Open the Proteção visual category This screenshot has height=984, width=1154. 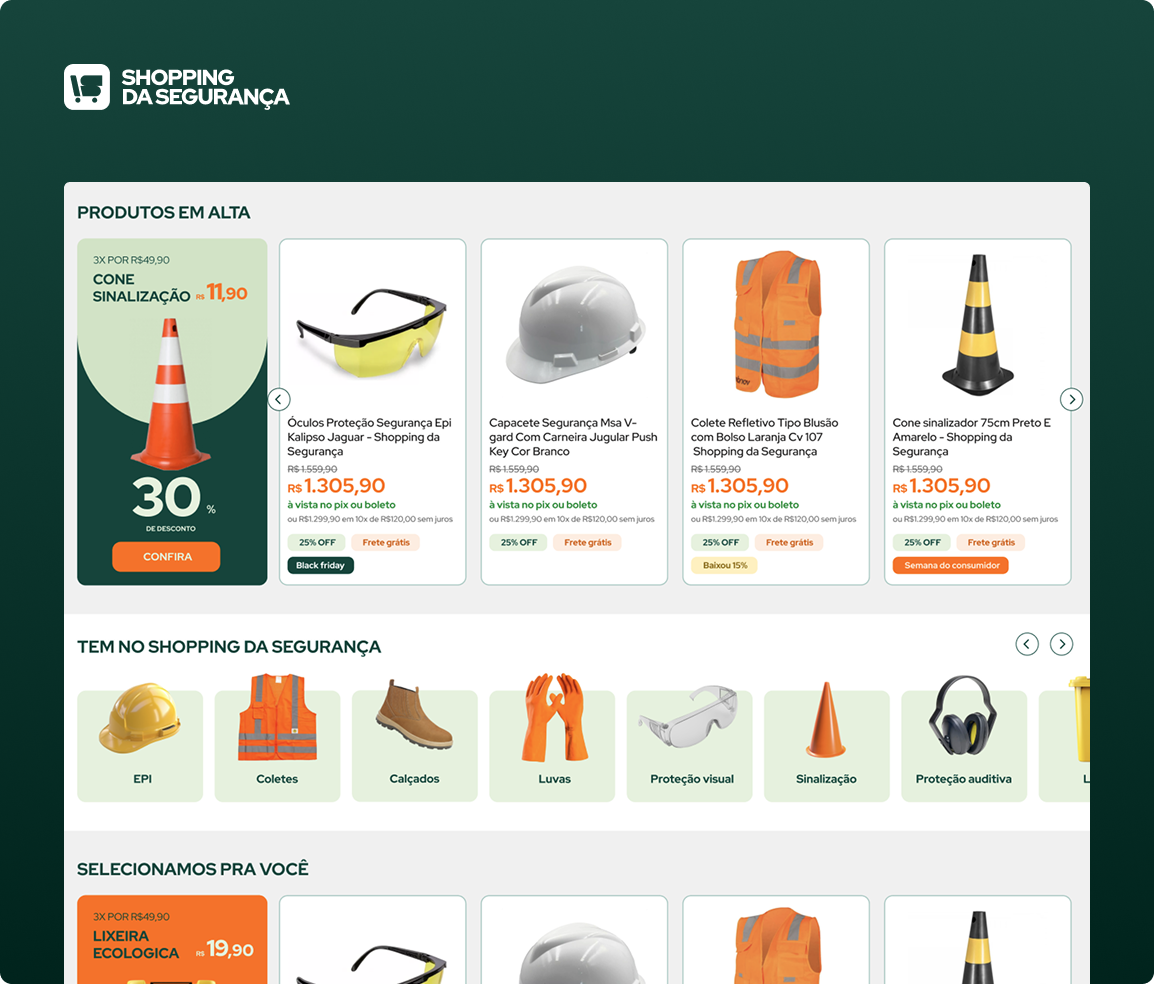tap(690, 745)
